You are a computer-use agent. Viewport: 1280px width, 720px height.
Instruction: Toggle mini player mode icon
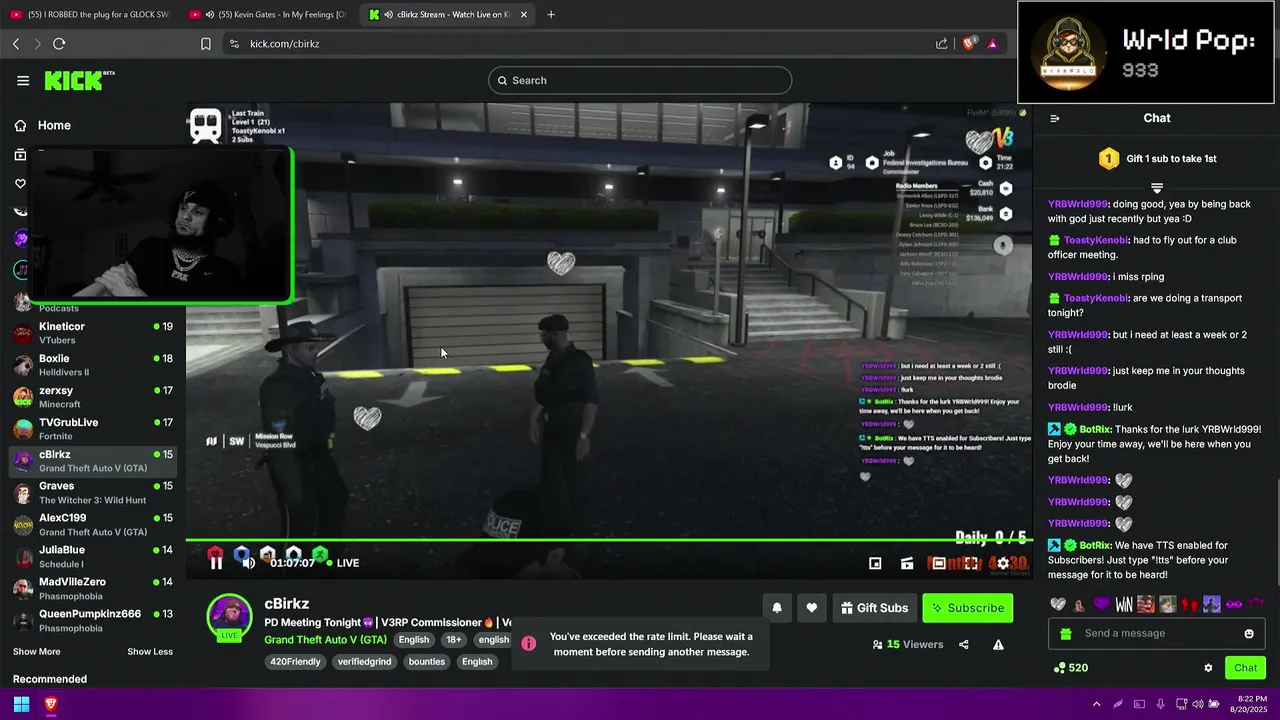[875, 564]
